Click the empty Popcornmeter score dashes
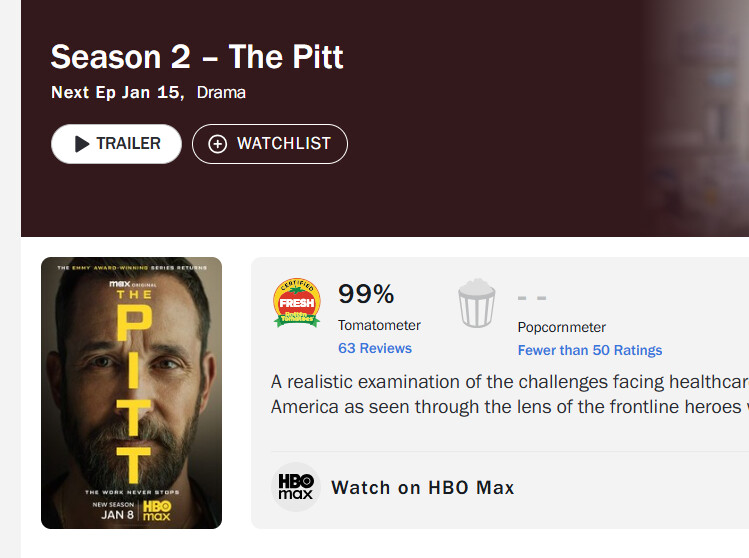Viewport: 749px width, 558px height. tap(532, 298)
